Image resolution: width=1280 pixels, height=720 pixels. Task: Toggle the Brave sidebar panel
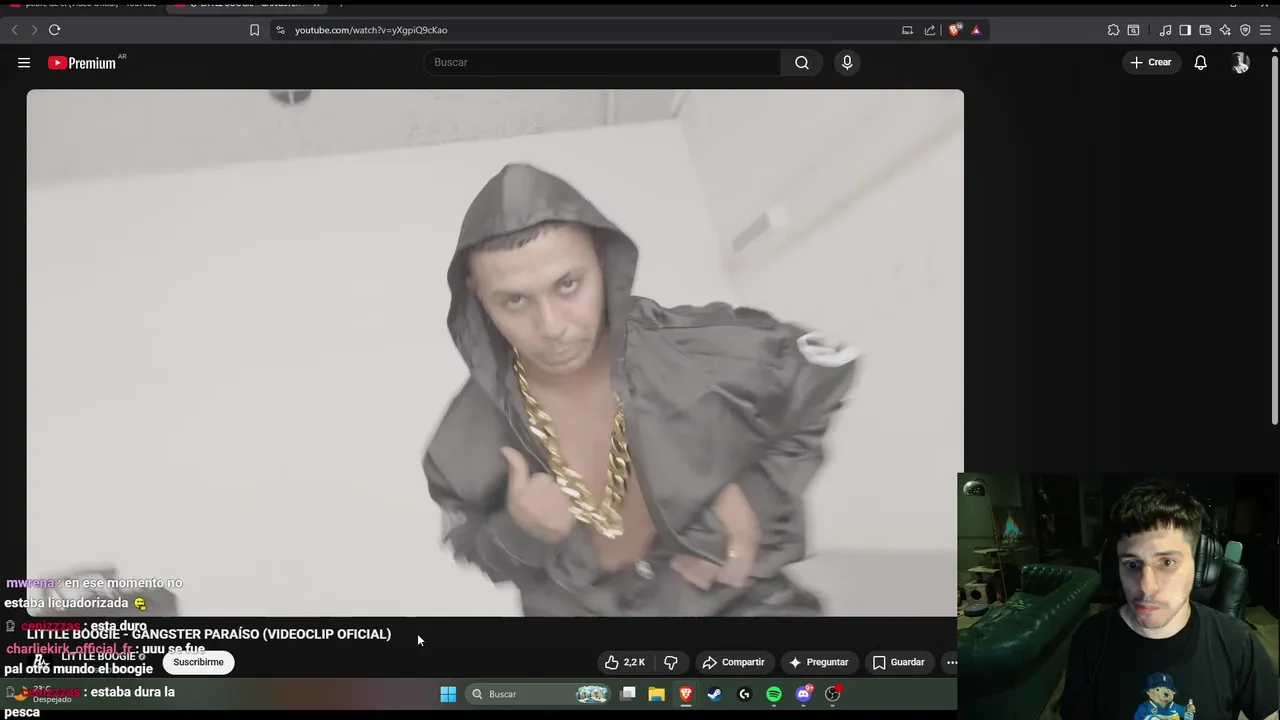pos(1185,30)
